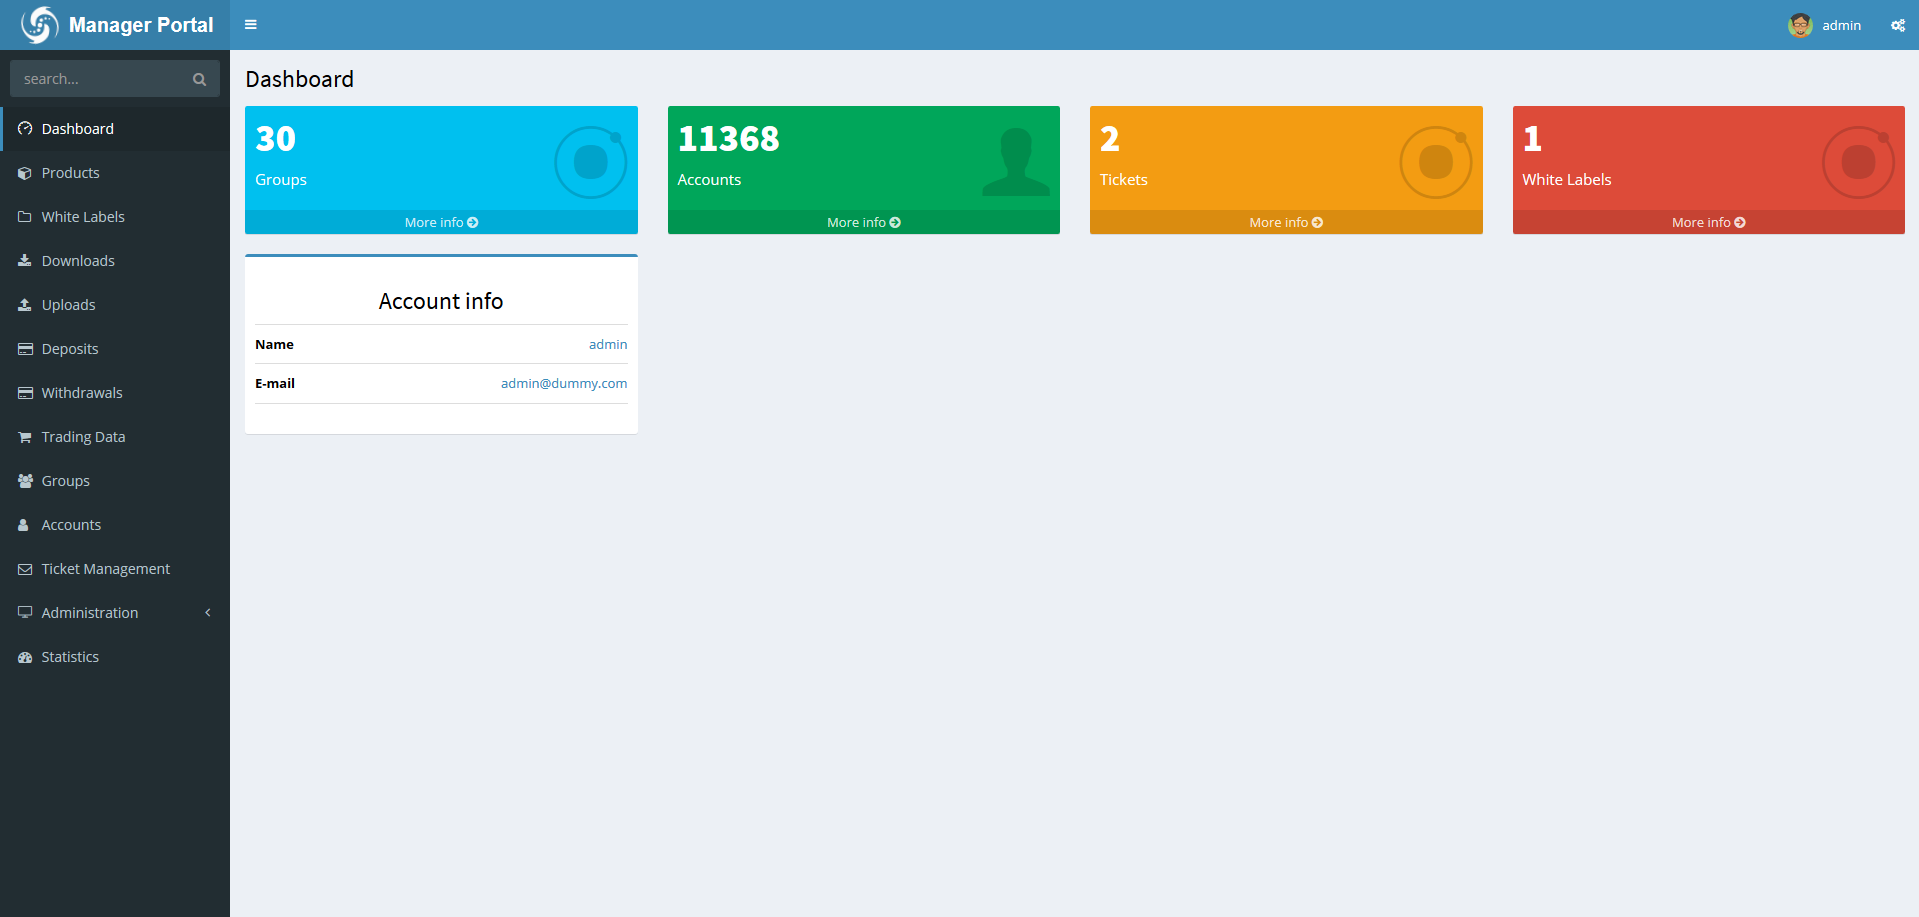Click the Downloads icon in sidebar
The height and width of the screenshot is (917, 1919).
click(25, 261)
